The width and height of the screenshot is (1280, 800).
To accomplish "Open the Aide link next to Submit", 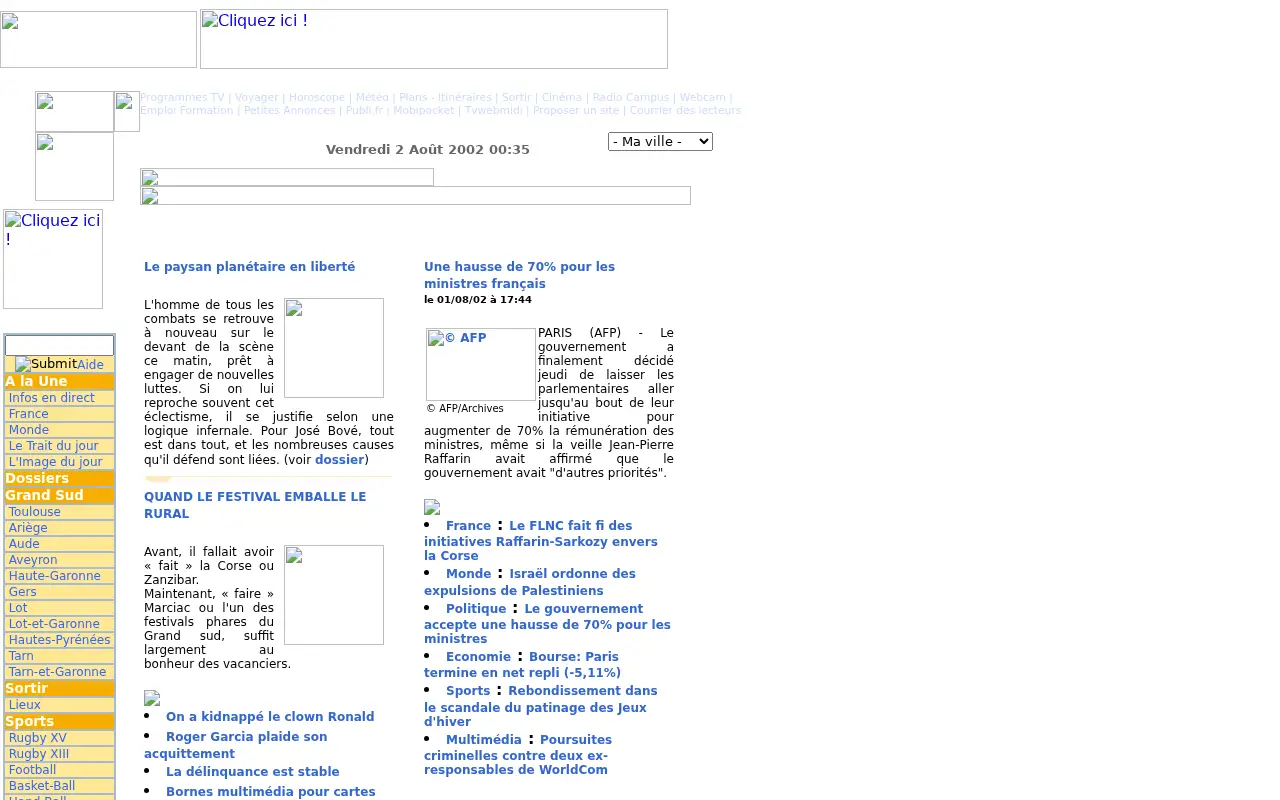I will [90, 365].
